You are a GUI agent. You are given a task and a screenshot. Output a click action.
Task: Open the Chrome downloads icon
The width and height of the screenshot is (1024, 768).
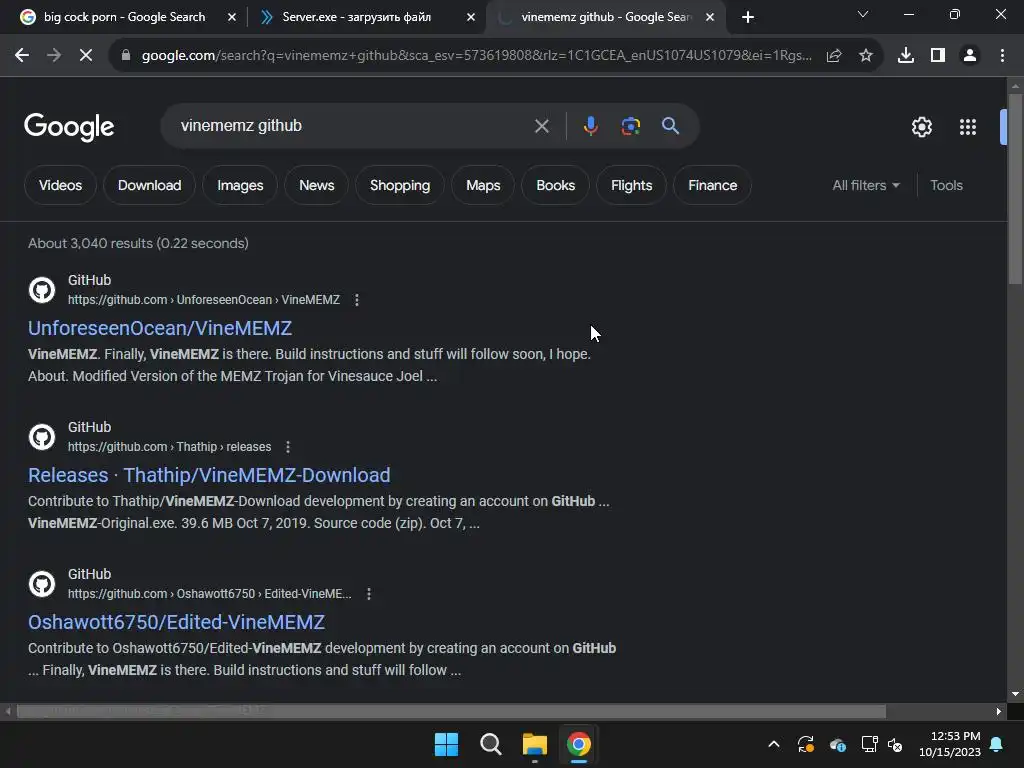906,56
